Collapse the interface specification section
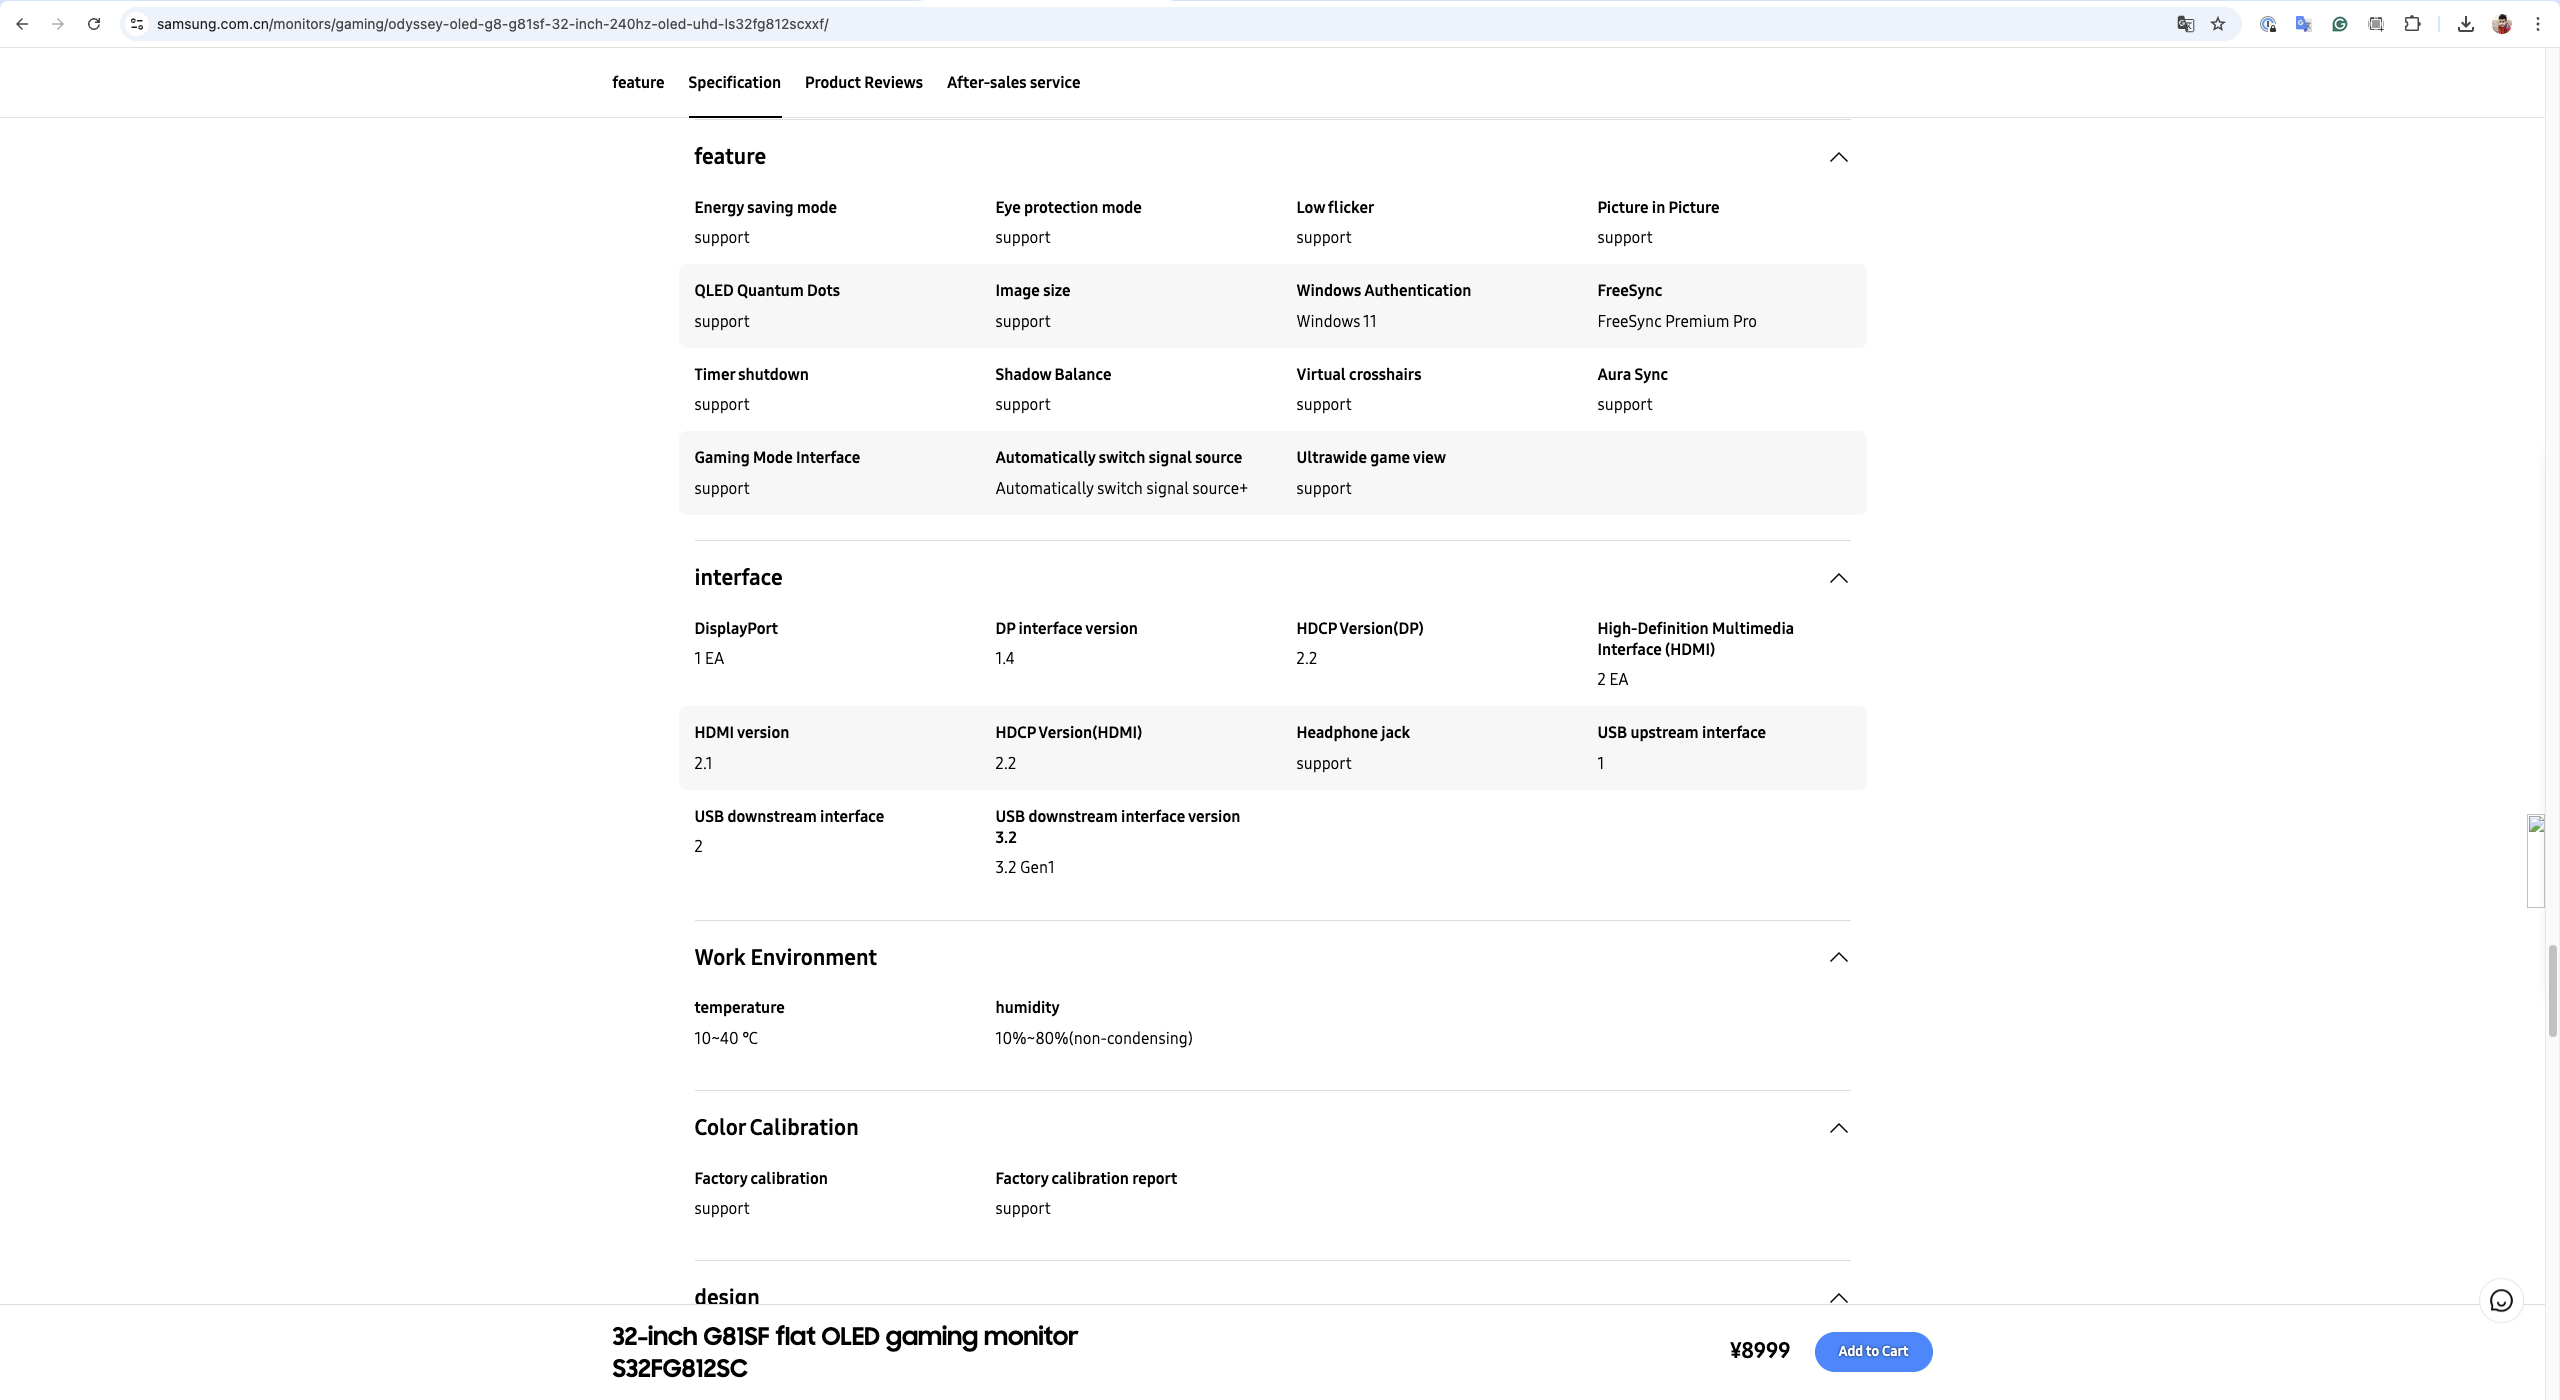This screenshot has height=1400, width=2560. [1838, 578]
